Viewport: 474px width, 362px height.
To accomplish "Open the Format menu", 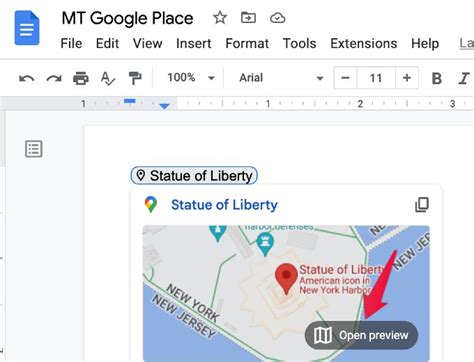I will coord(247,43).
